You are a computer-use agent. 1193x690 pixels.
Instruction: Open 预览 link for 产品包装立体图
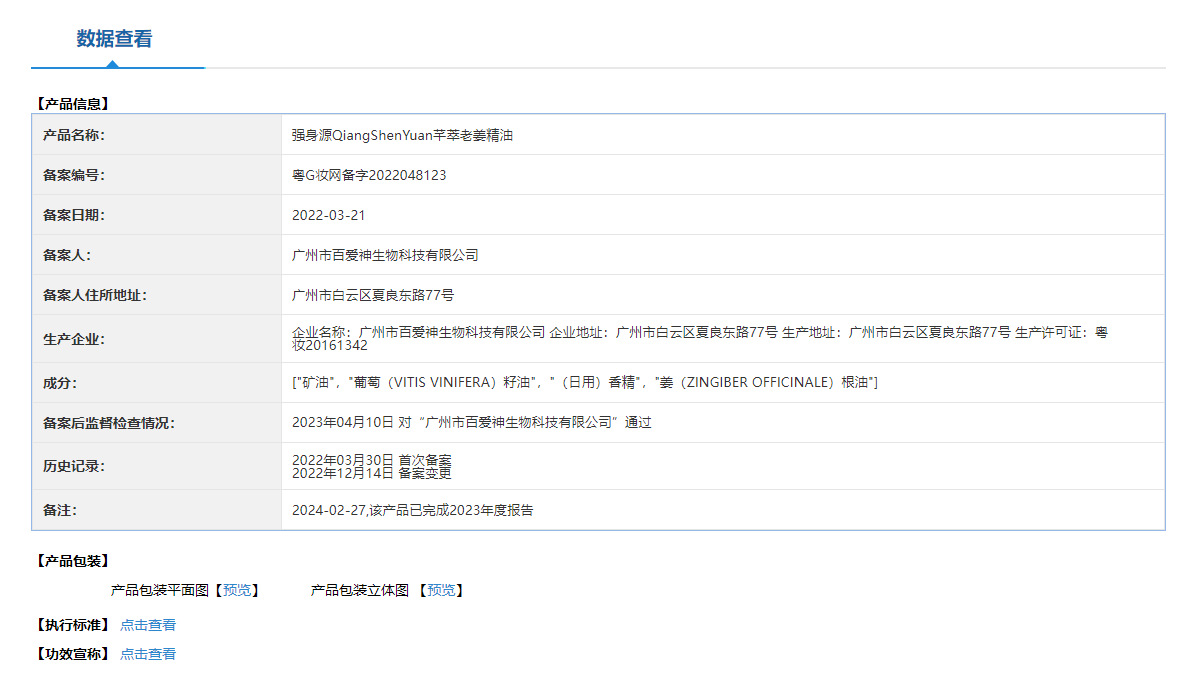[441, 590]
